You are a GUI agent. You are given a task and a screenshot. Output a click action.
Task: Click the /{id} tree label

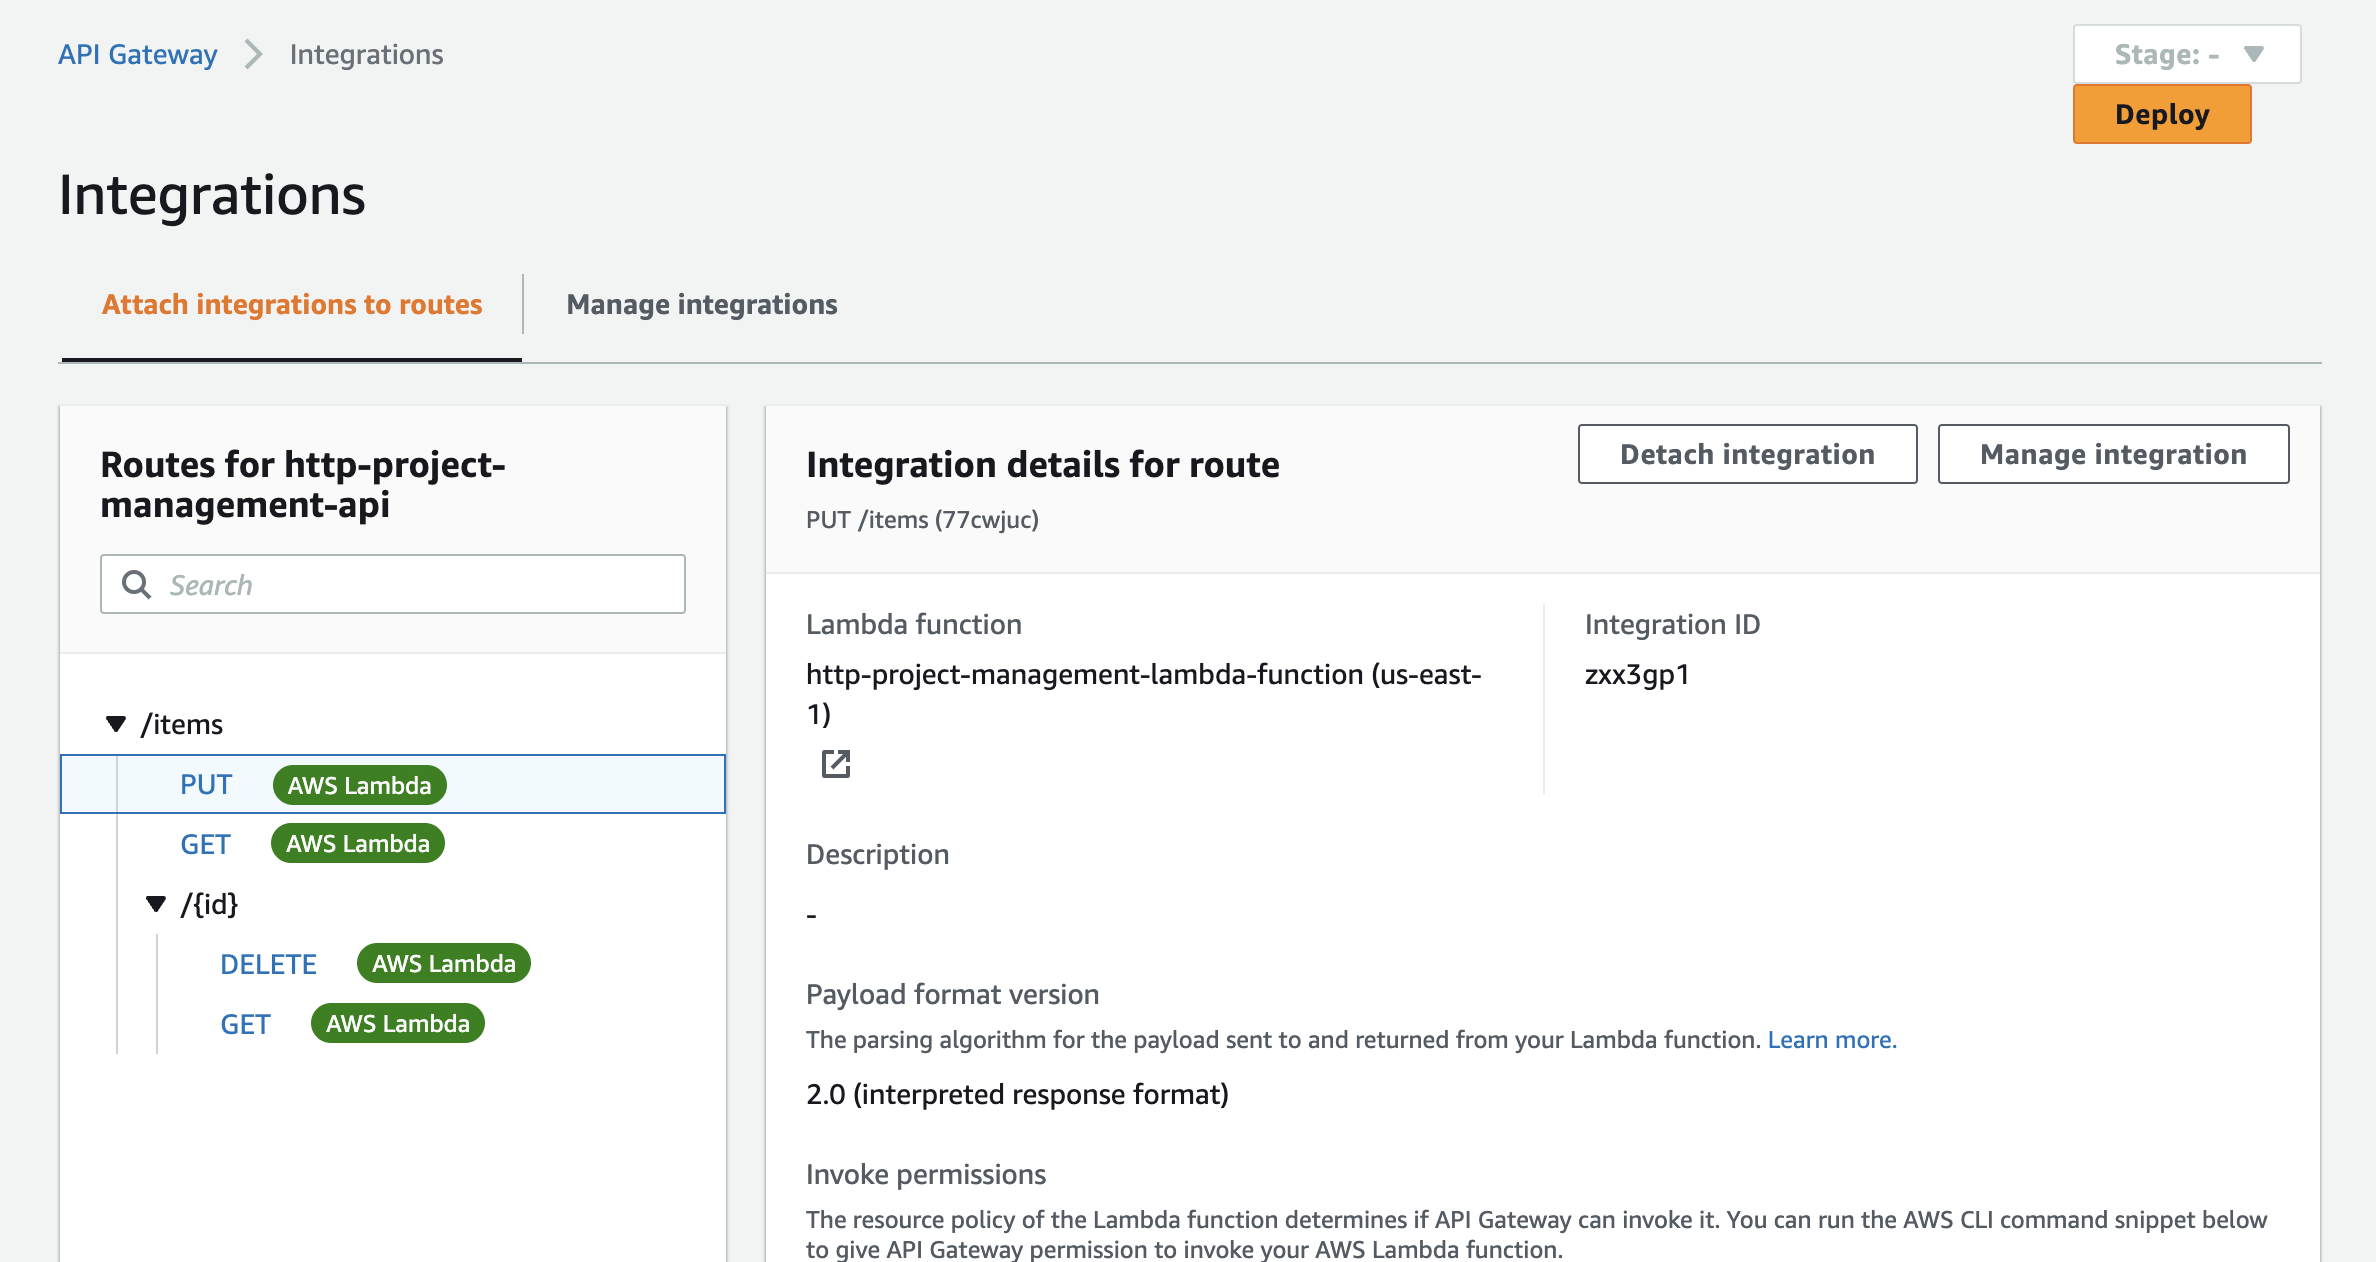(209, 904)
